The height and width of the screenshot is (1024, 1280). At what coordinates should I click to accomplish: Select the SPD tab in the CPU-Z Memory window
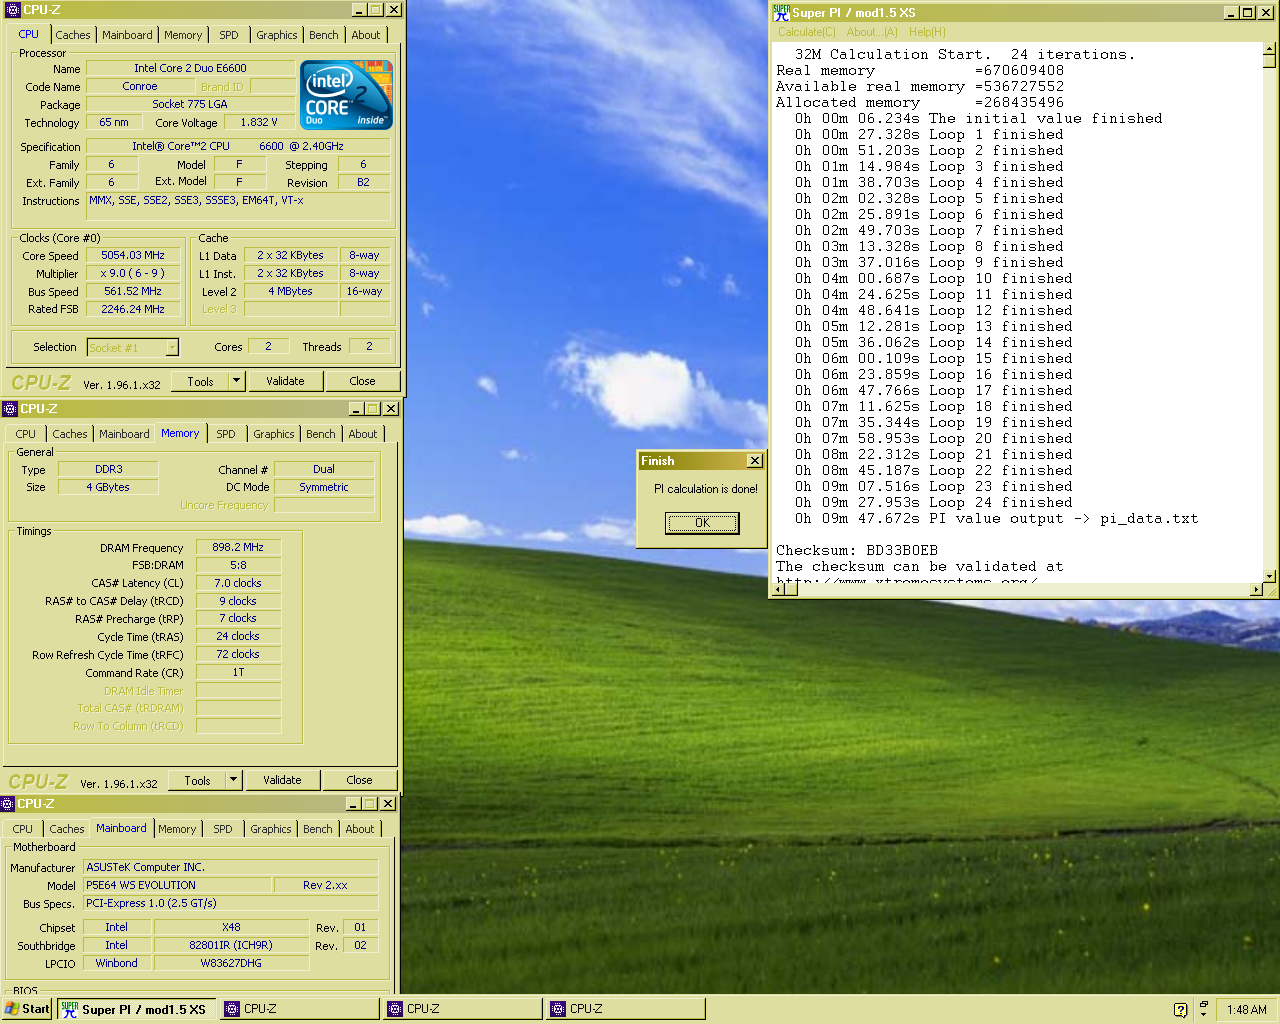(x=226, y=434)
